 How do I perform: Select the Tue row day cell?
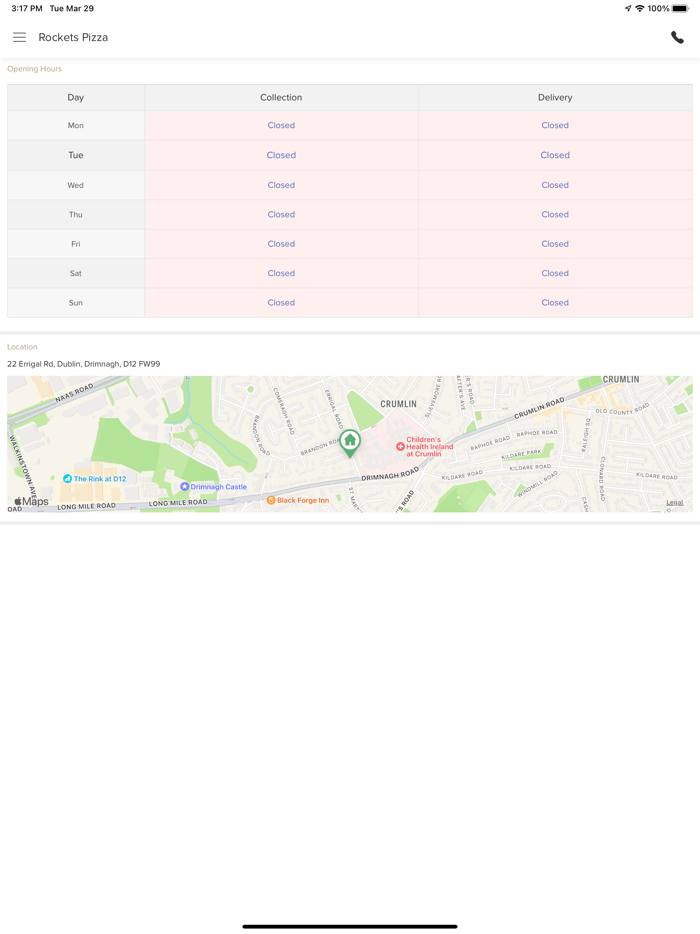pos(76,155)
